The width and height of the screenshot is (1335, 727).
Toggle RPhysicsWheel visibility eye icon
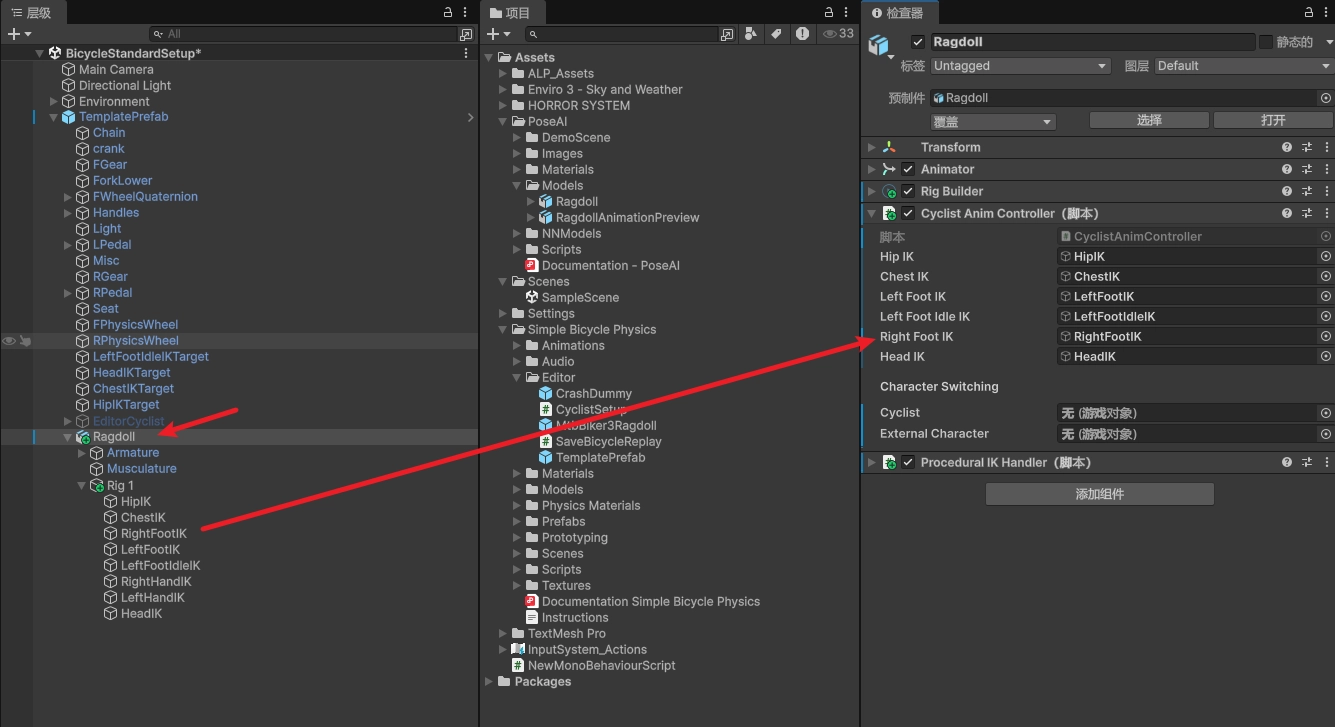(x=9, y=341)
